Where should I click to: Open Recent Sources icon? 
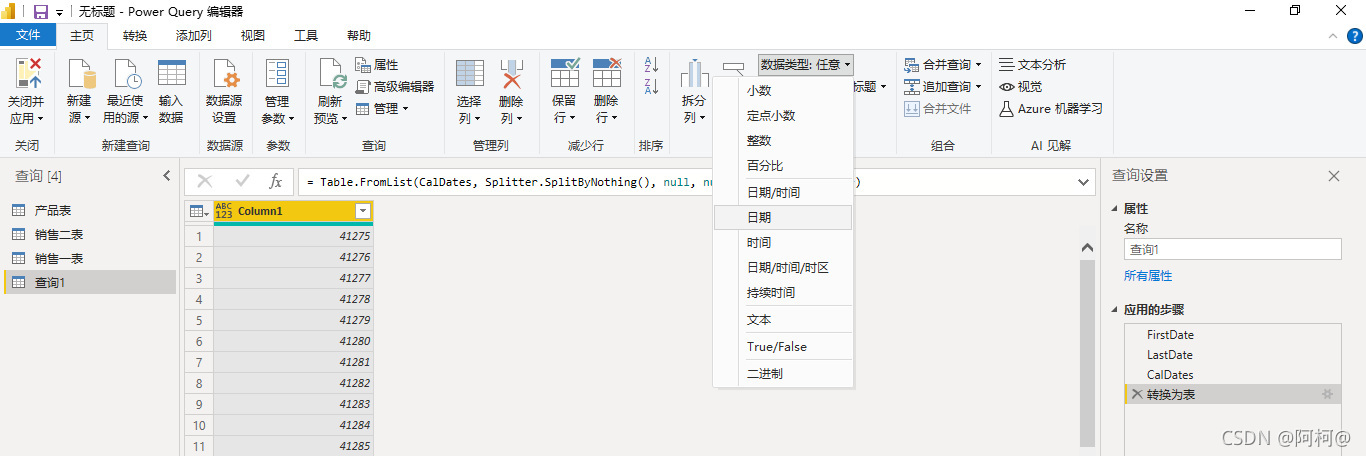[x=126, y=74]
